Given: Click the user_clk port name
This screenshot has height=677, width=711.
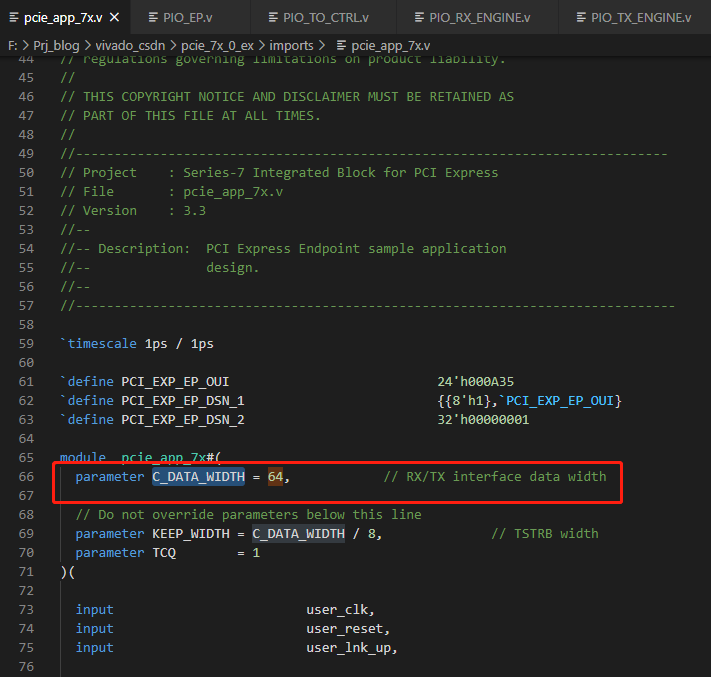Looking at the screenshot, I should tap(337, 610).
